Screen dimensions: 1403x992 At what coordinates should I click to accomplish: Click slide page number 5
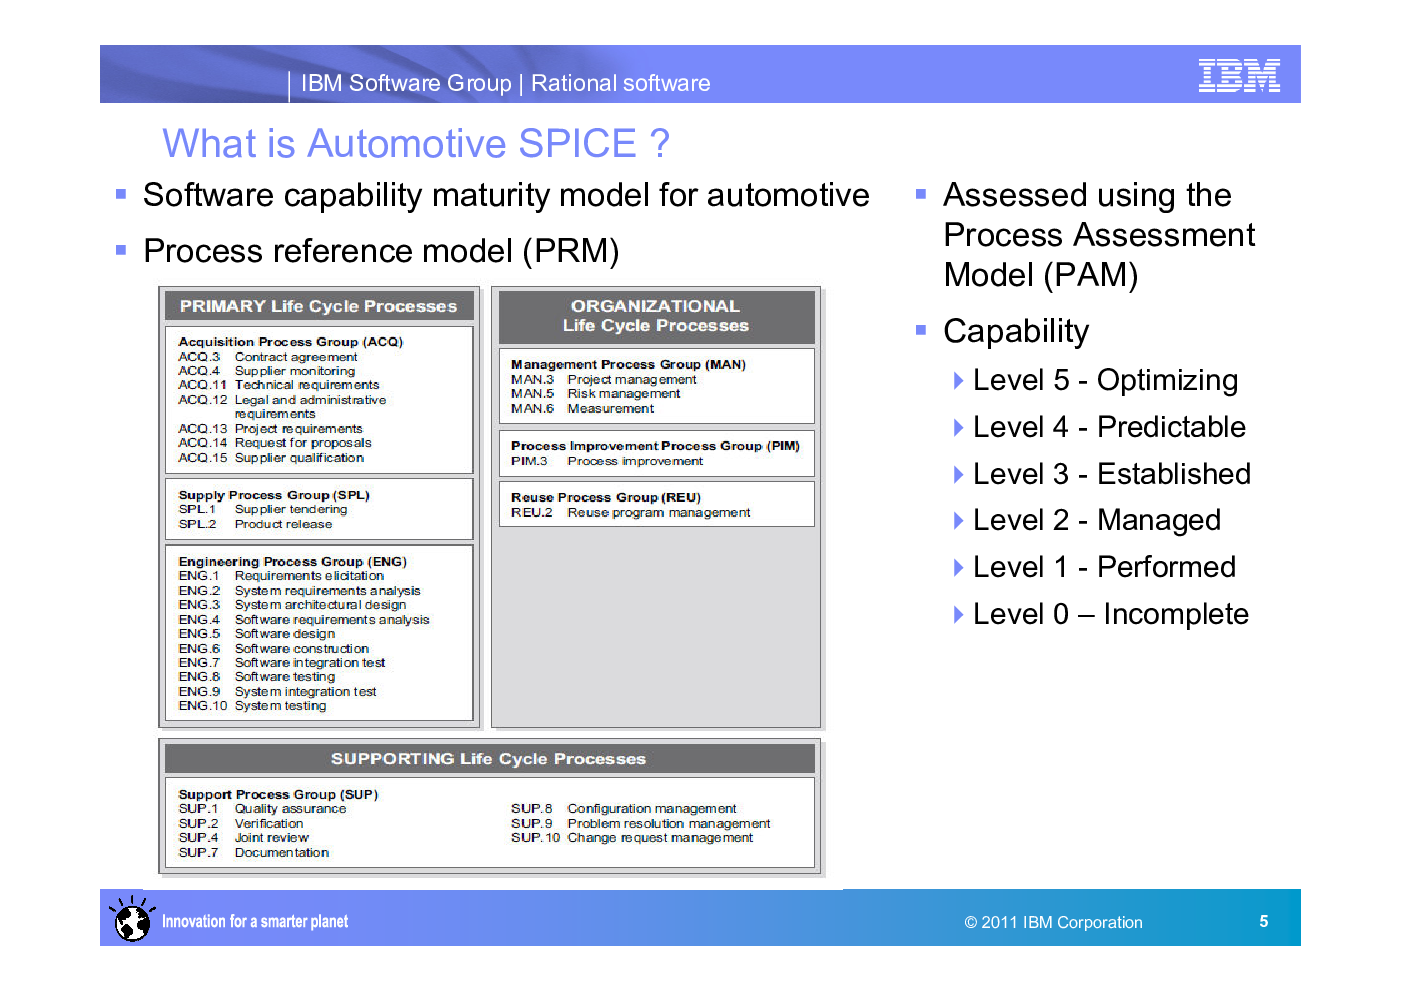pos(1264,921)
